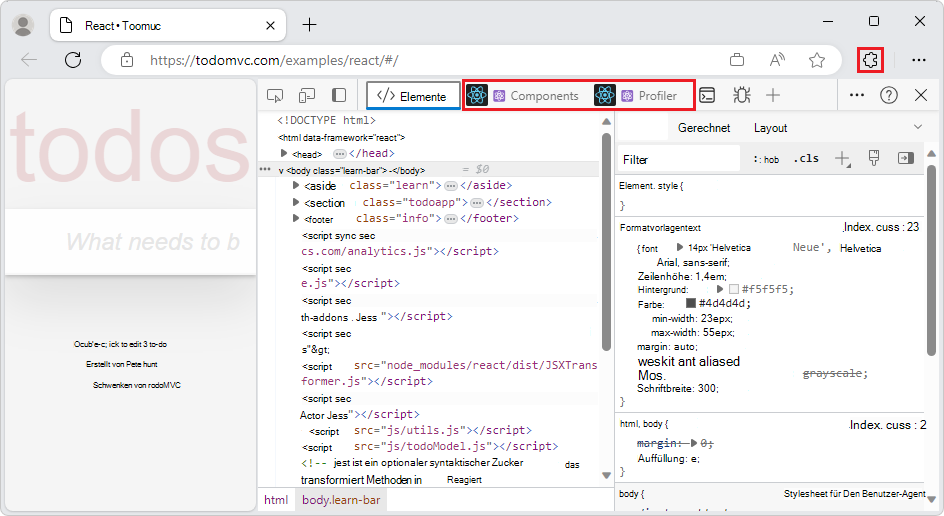Click the address bar URL
Image resolution: width=944 pixels, height=516 pixels.
tap(274, 60)
